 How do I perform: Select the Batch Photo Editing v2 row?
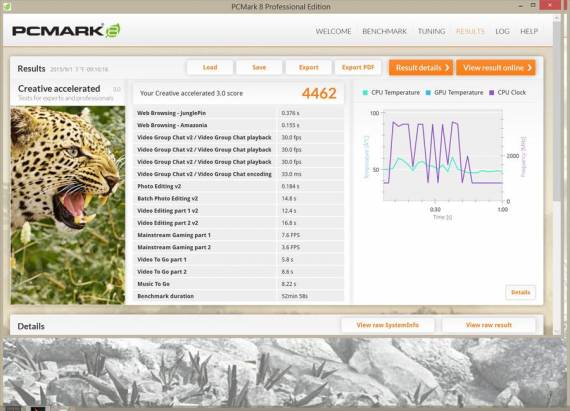[x=239, y=198]
